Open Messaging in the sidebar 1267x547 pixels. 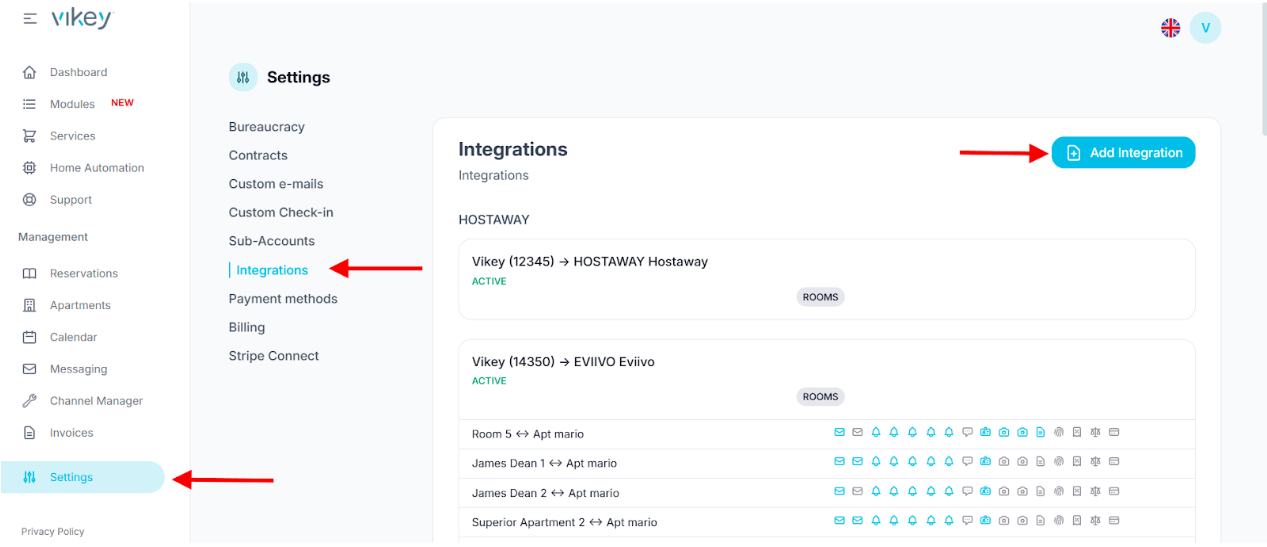tap(78, 369)
